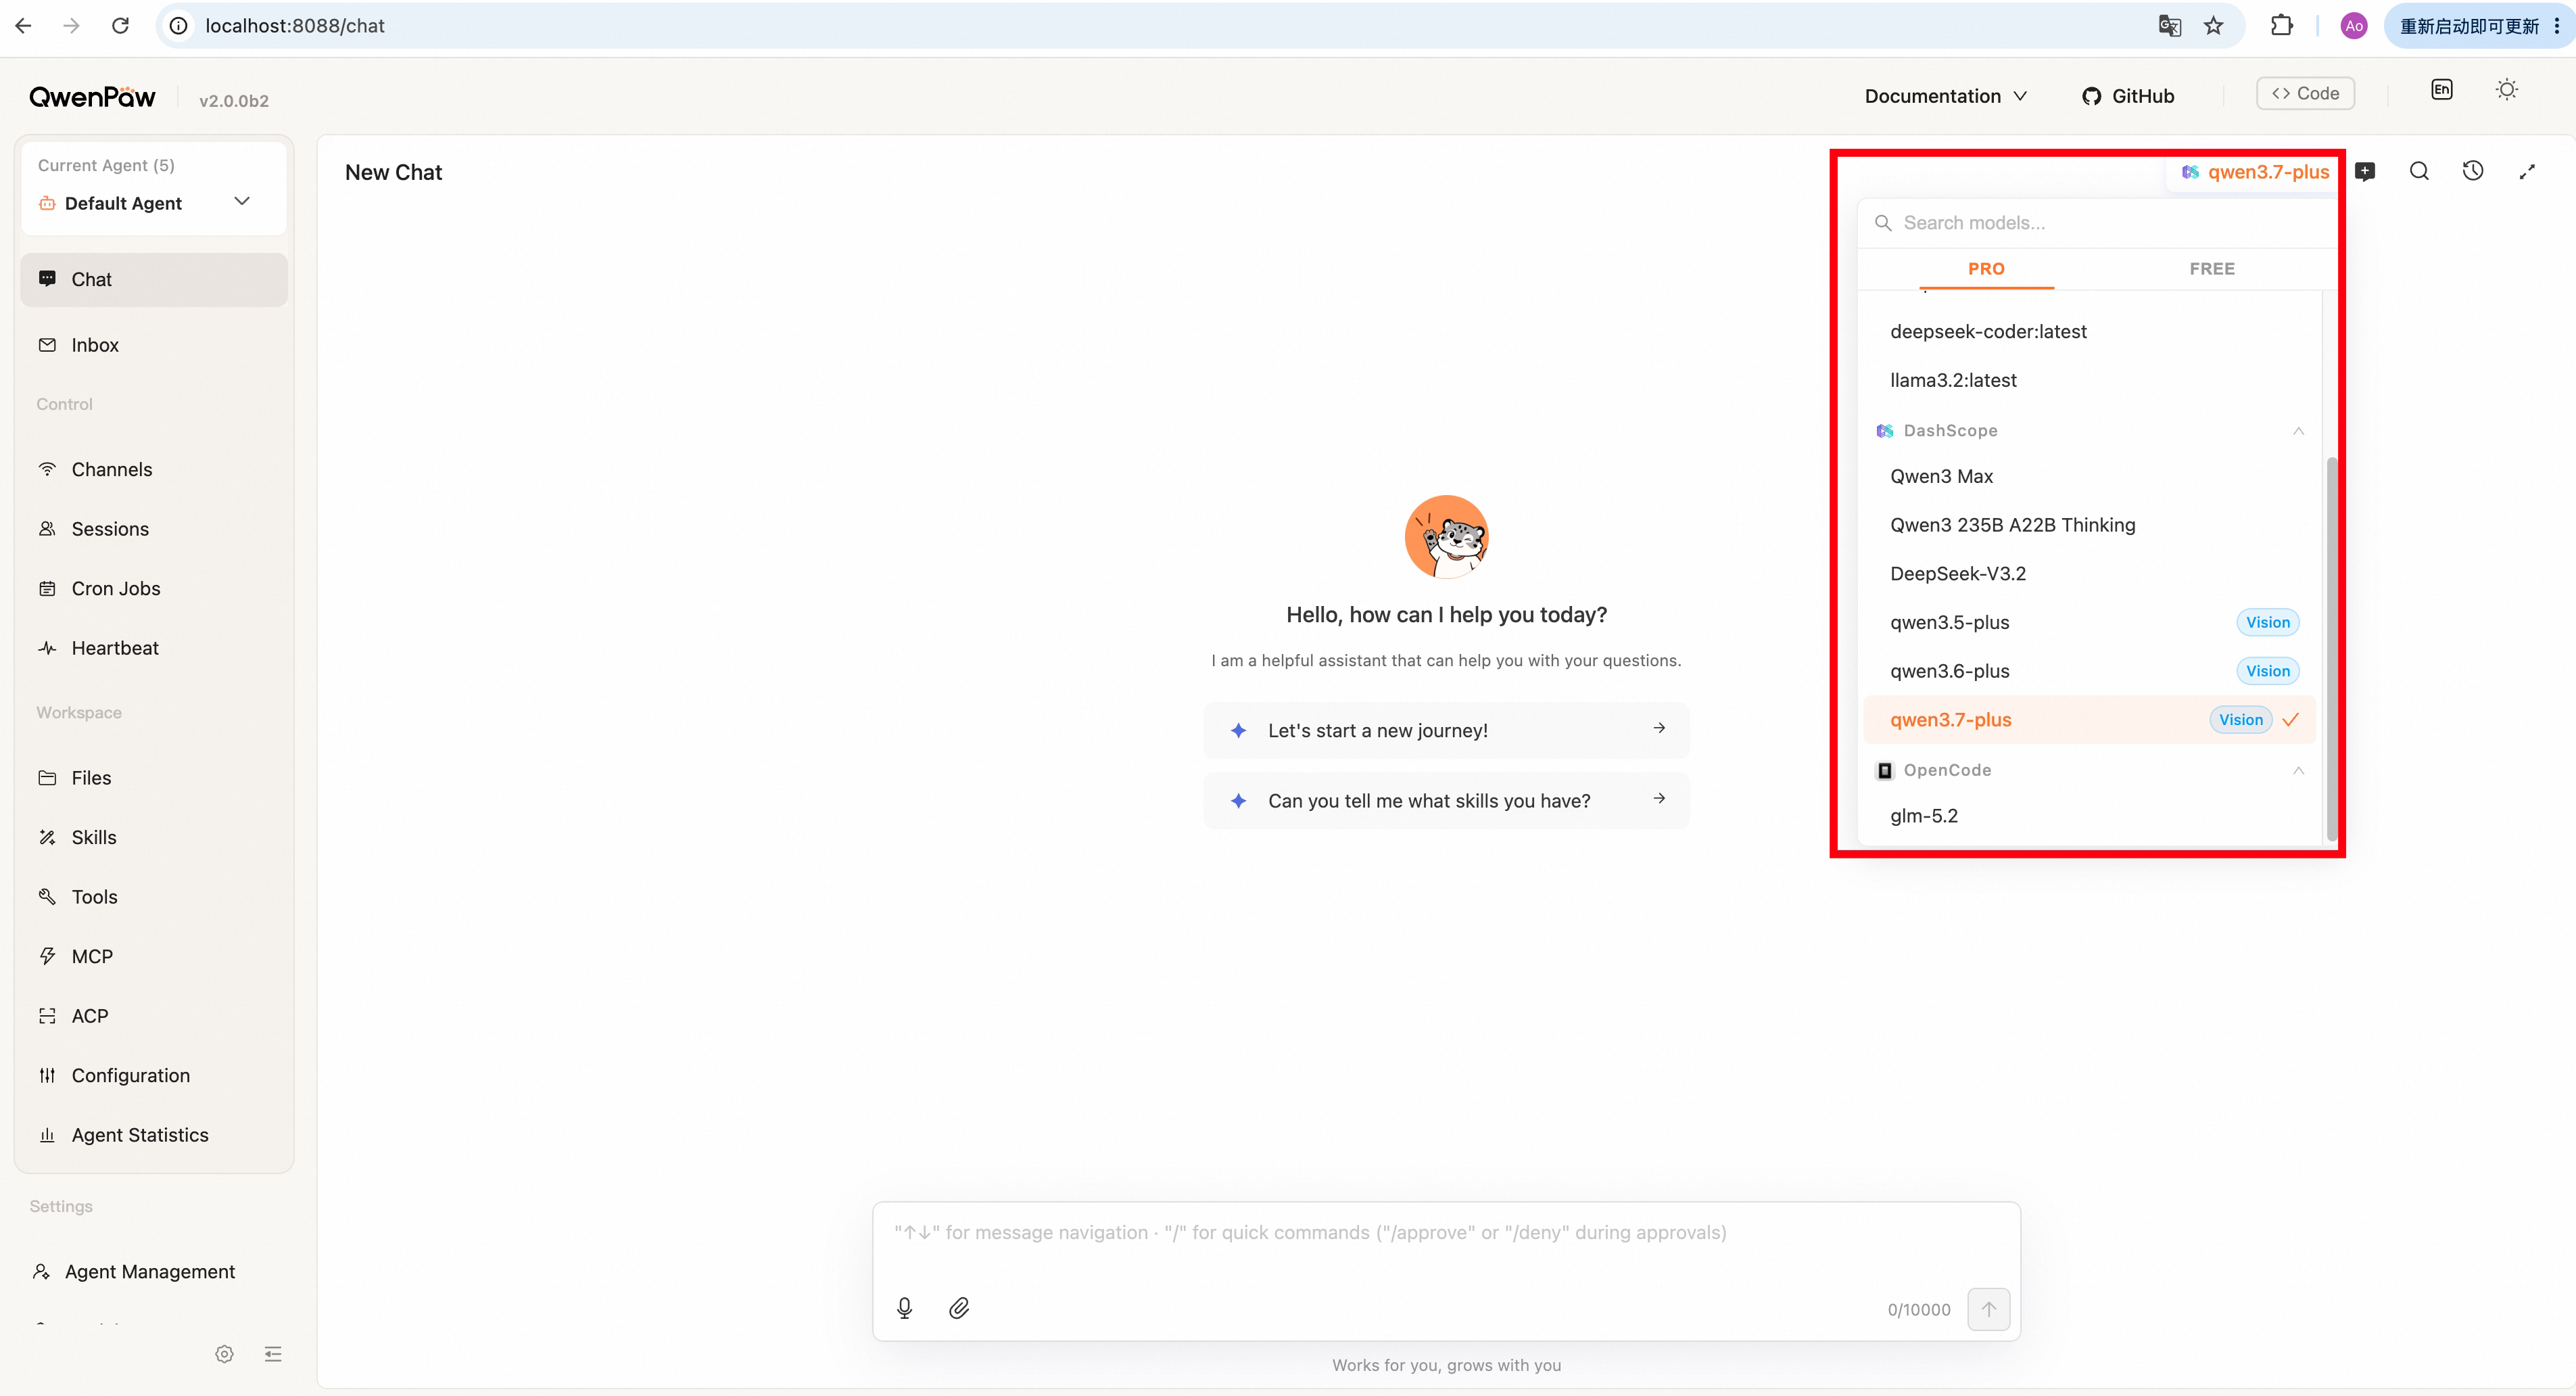Viewport: 2576px width, 1396px height.
Task: Select the qwen3.5-plus model
Action: [x=2090, y=623]
